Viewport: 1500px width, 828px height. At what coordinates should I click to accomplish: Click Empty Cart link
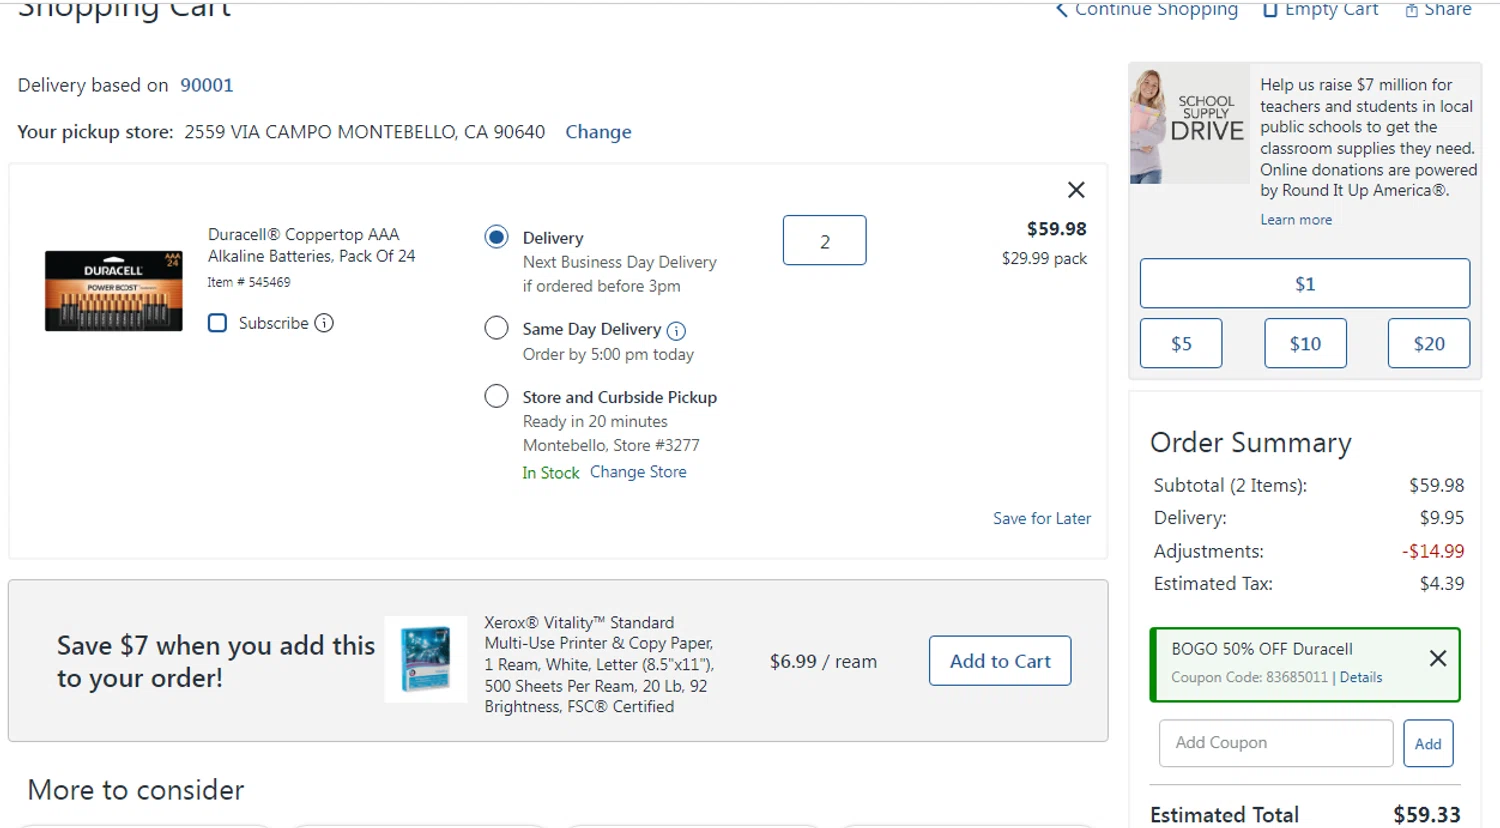(x=1320, y=10)
